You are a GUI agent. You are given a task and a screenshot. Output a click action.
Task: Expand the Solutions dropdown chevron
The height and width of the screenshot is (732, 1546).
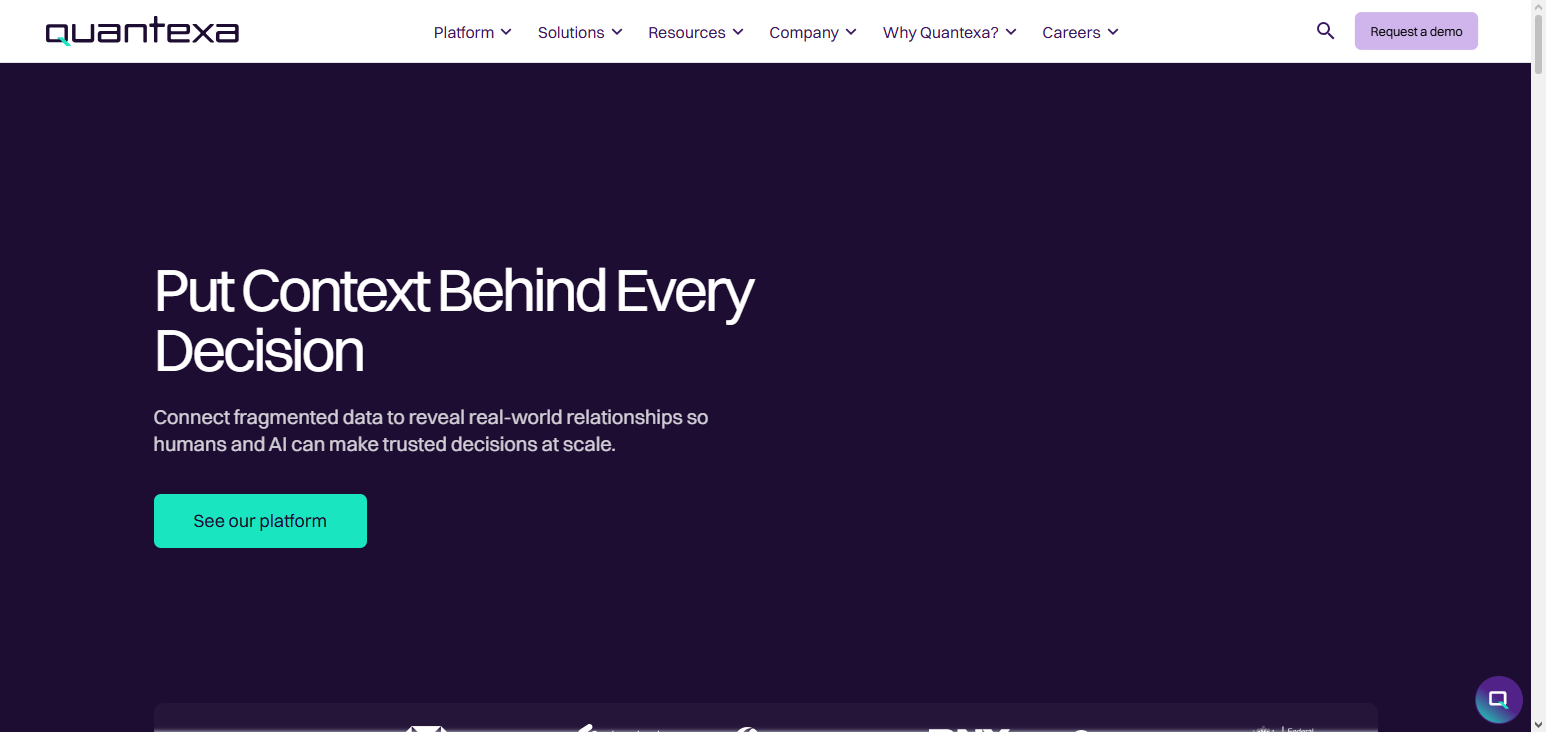617,32
